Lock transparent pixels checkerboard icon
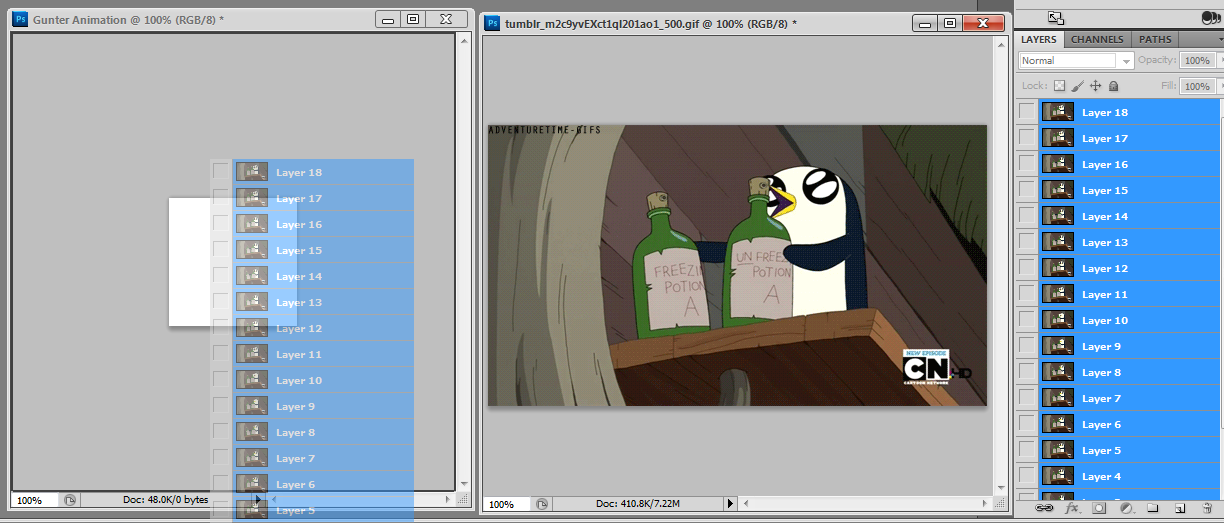Image resolution: width=1224 pixels, height=523 pixels. click(x=1060, y=87)
